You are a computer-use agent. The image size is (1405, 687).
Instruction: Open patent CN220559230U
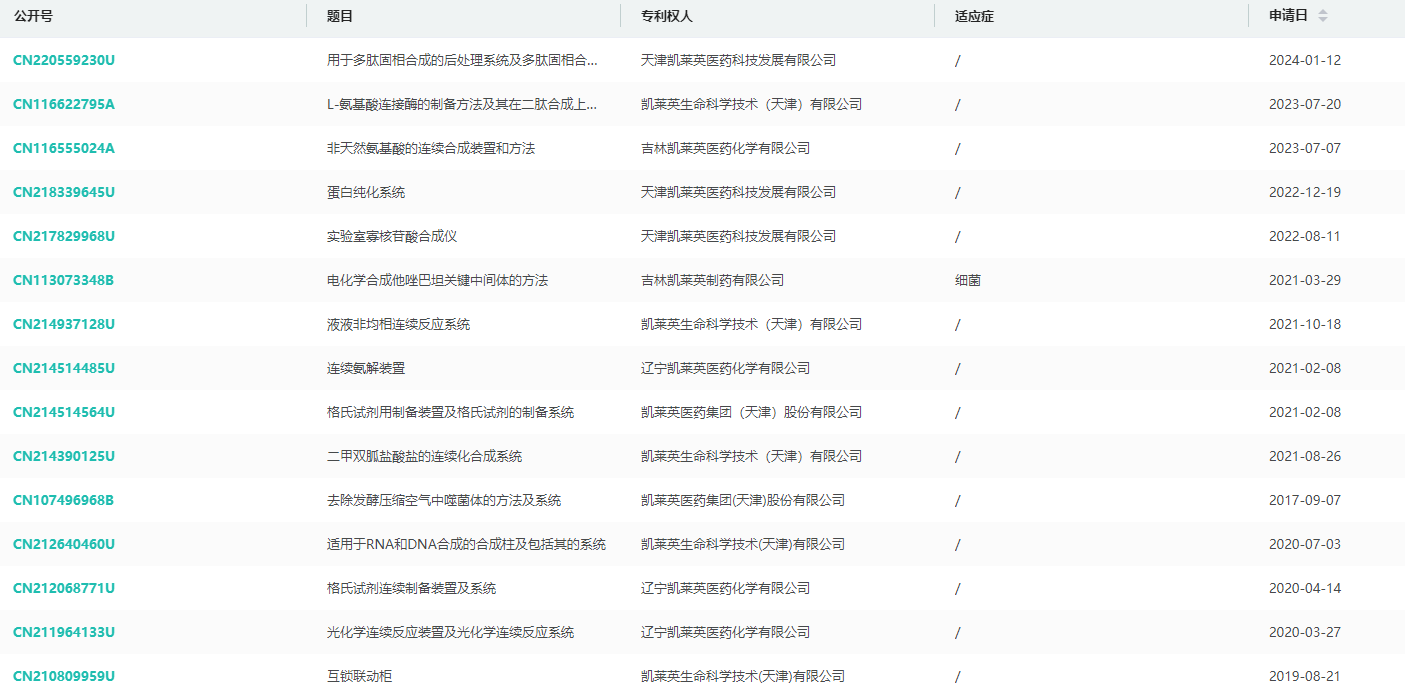pyautogui.click(x=64, y=60)
